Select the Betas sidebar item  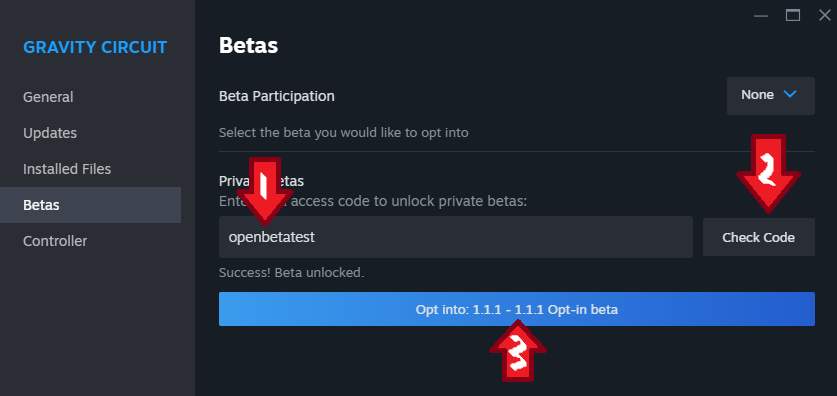pos(90,205)
